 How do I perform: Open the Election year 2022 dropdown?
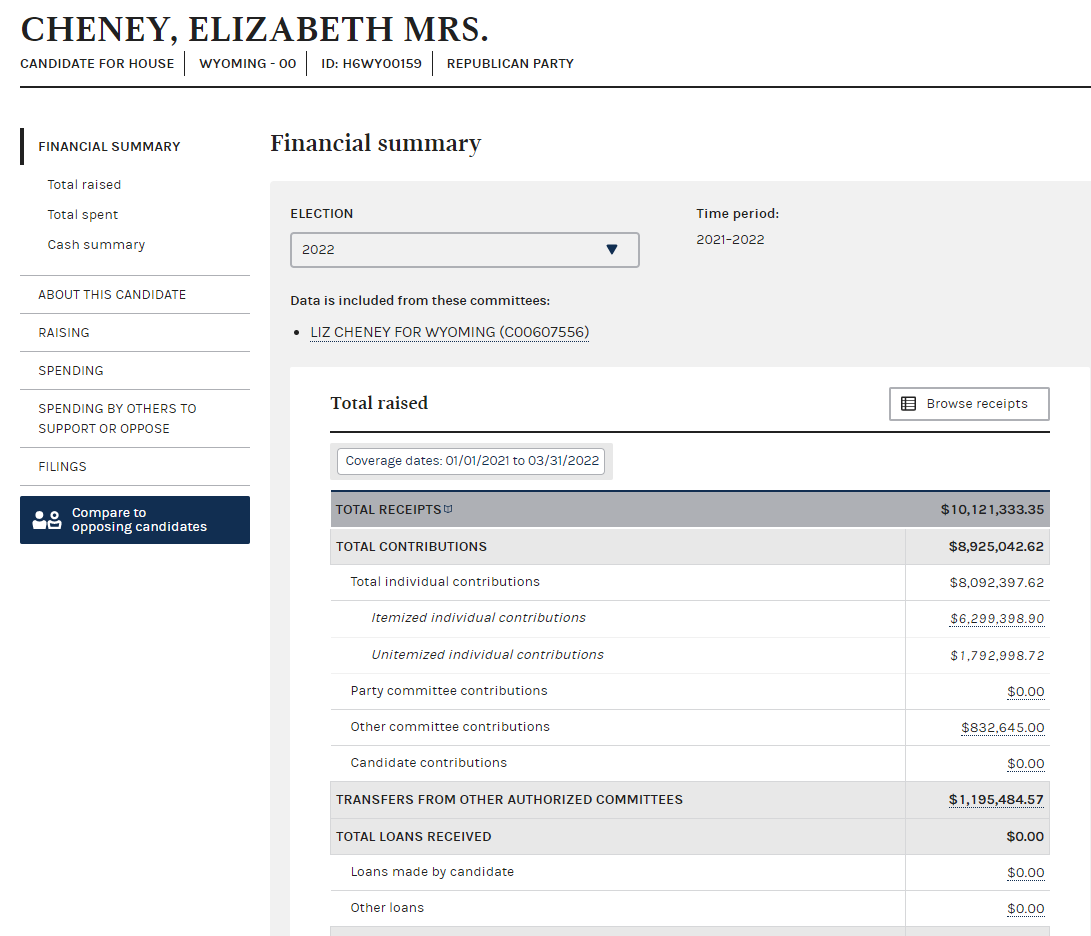tap(464, 250)
